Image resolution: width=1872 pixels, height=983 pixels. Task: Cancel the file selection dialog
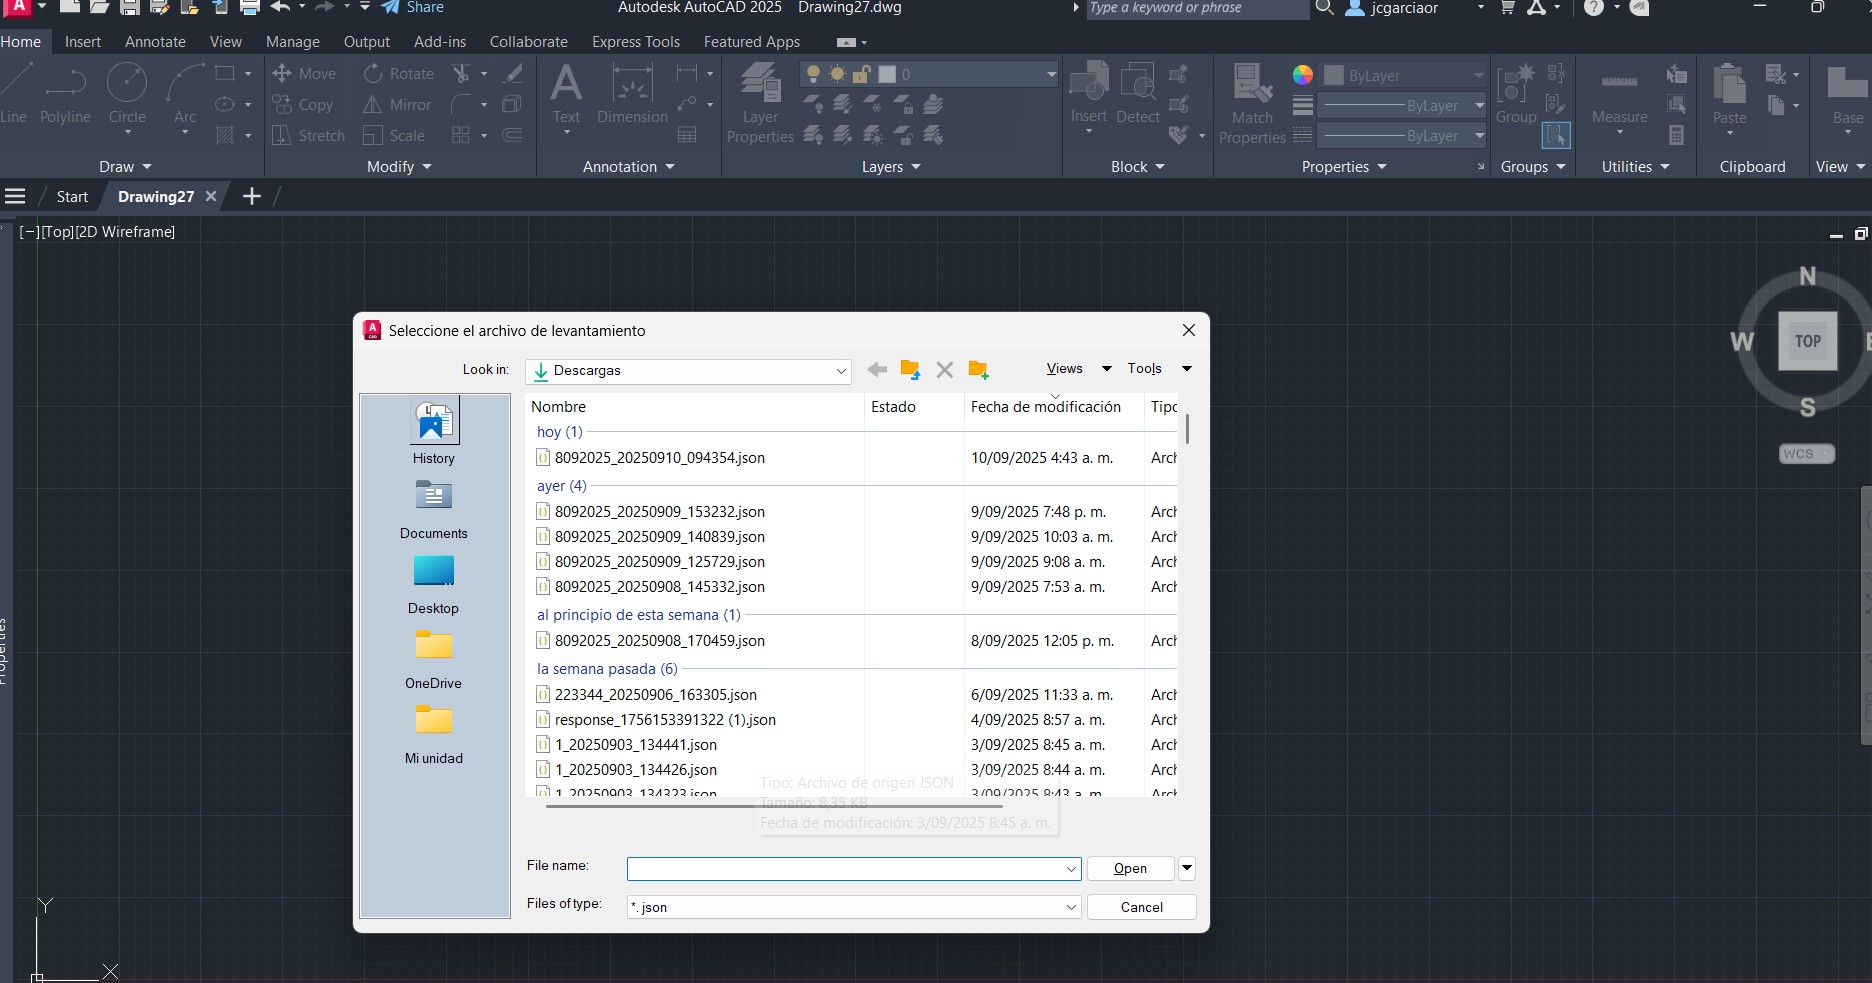(x=1141, y=907)
